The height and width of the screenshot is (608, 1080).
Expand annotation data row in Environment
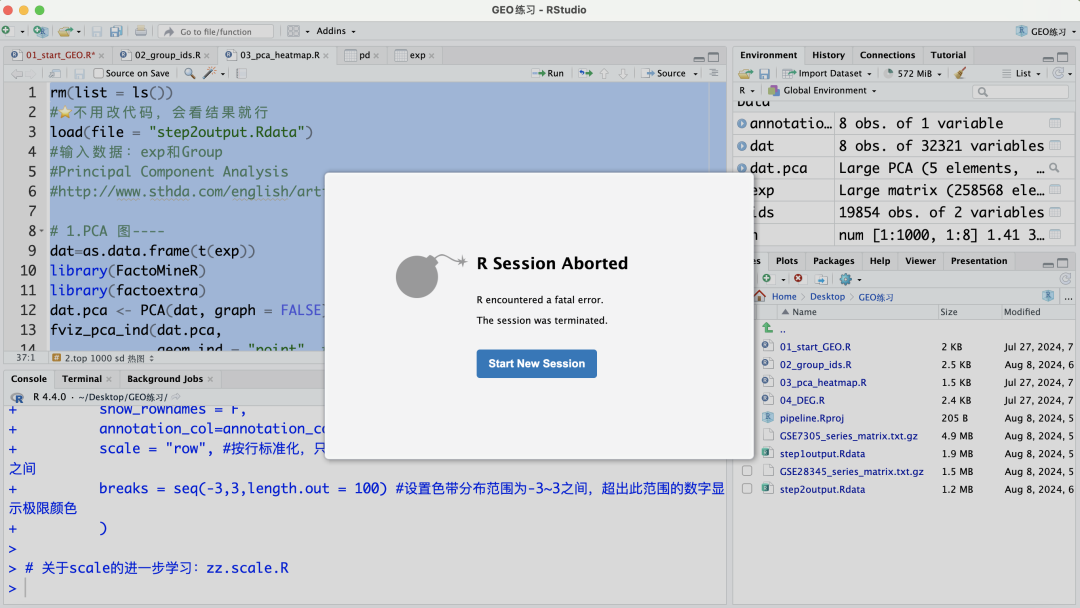(742, 123)
